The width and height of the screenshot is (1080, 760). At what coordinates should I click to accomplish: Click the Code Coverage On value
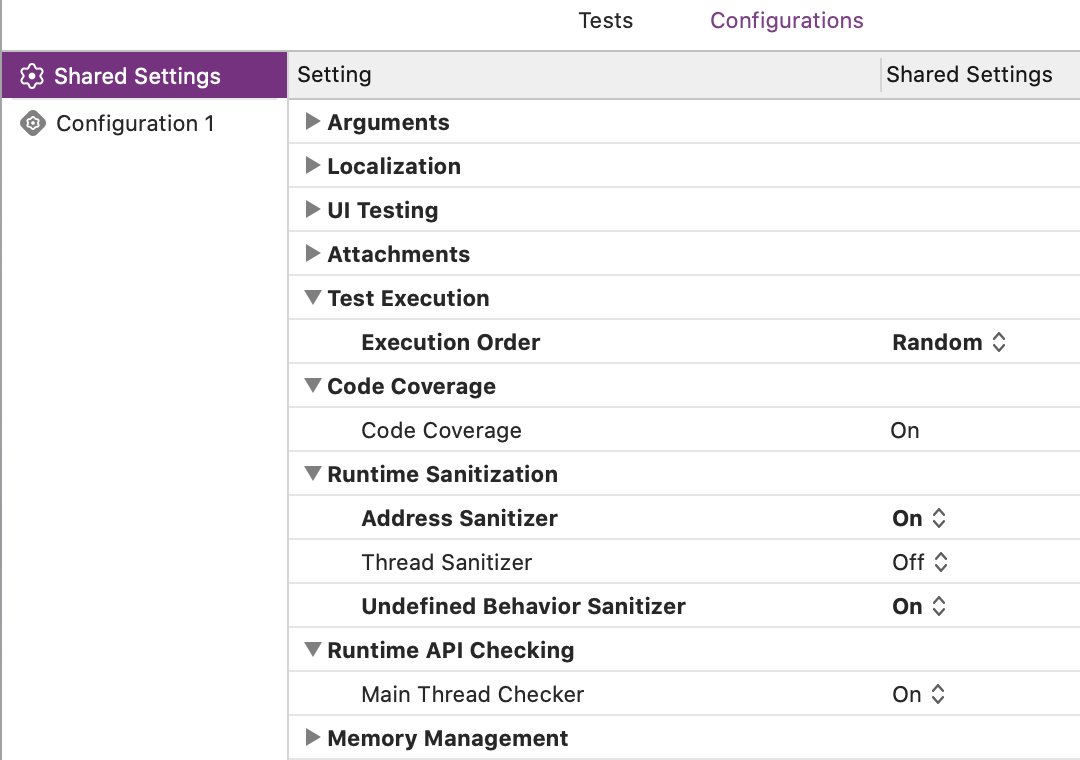click(x=904, y=430)
